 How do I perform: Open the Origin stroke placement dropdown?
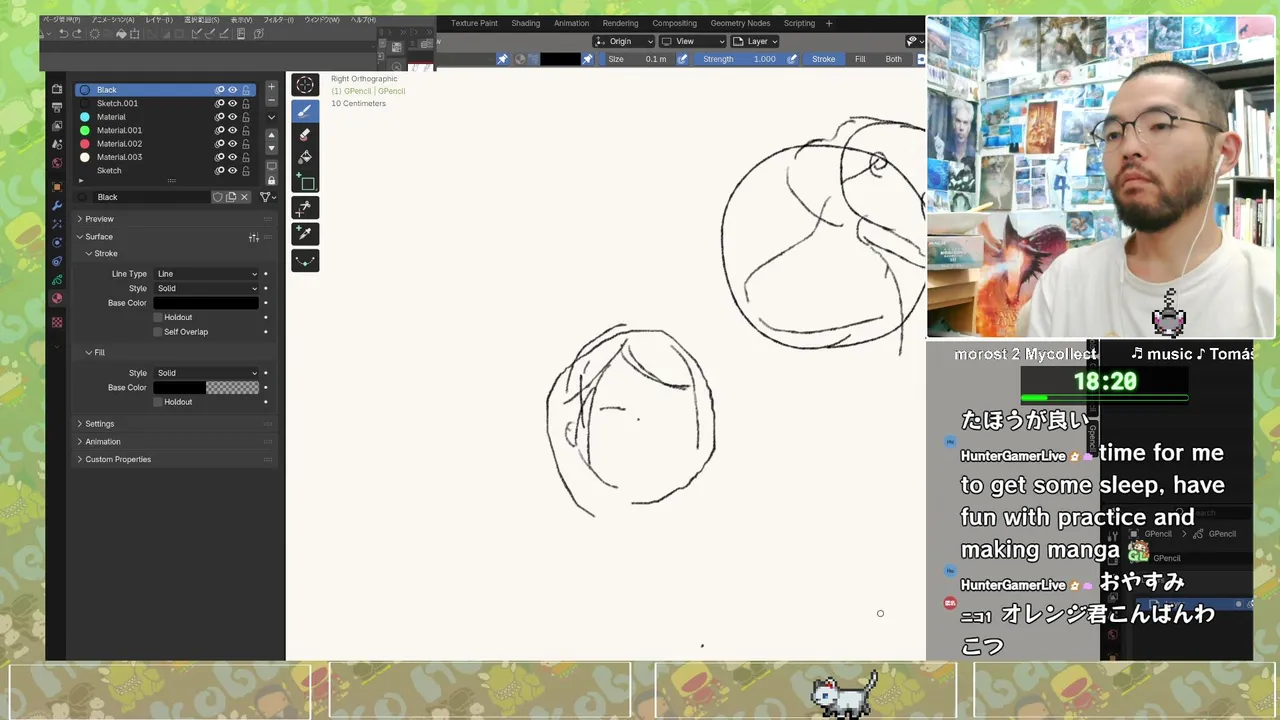[x=624, y=41]
